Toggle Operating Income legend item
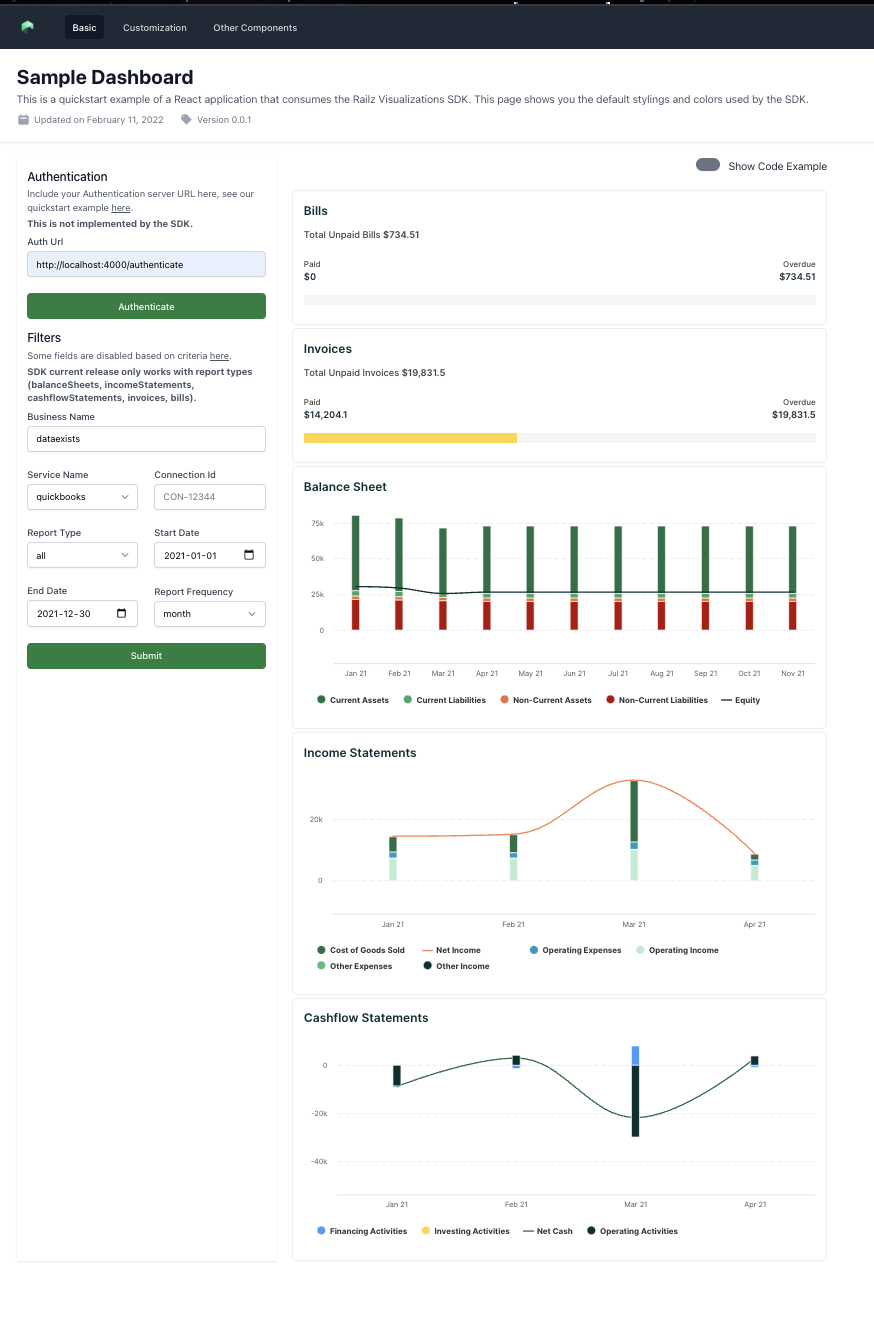 click(x=677, y=950)
